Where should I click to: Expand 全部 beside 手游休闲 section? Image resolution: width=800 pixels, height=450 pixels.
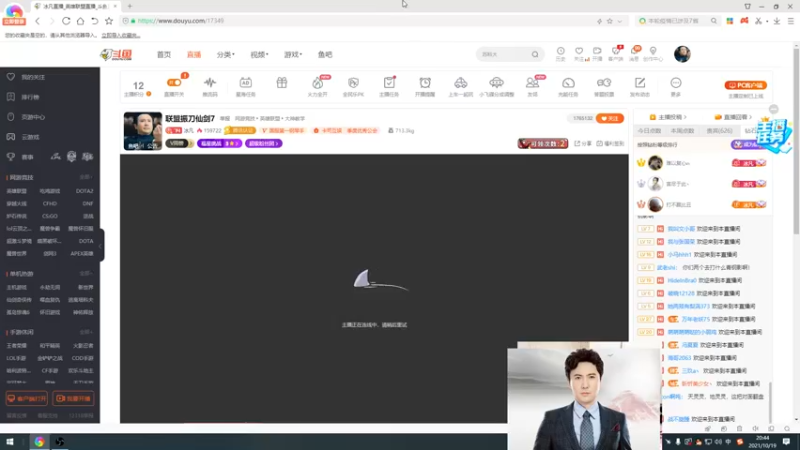[86, 332]
